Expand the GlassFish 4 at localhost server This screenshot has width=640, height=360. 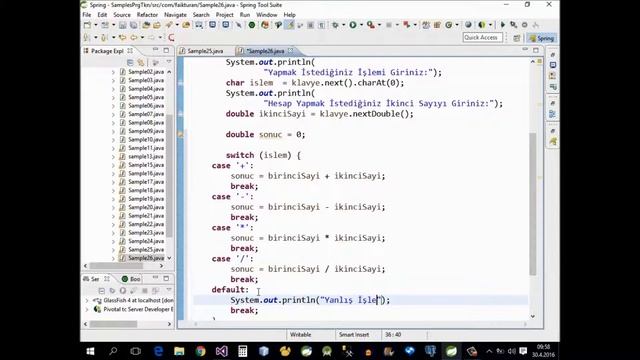tap(87, 300)
